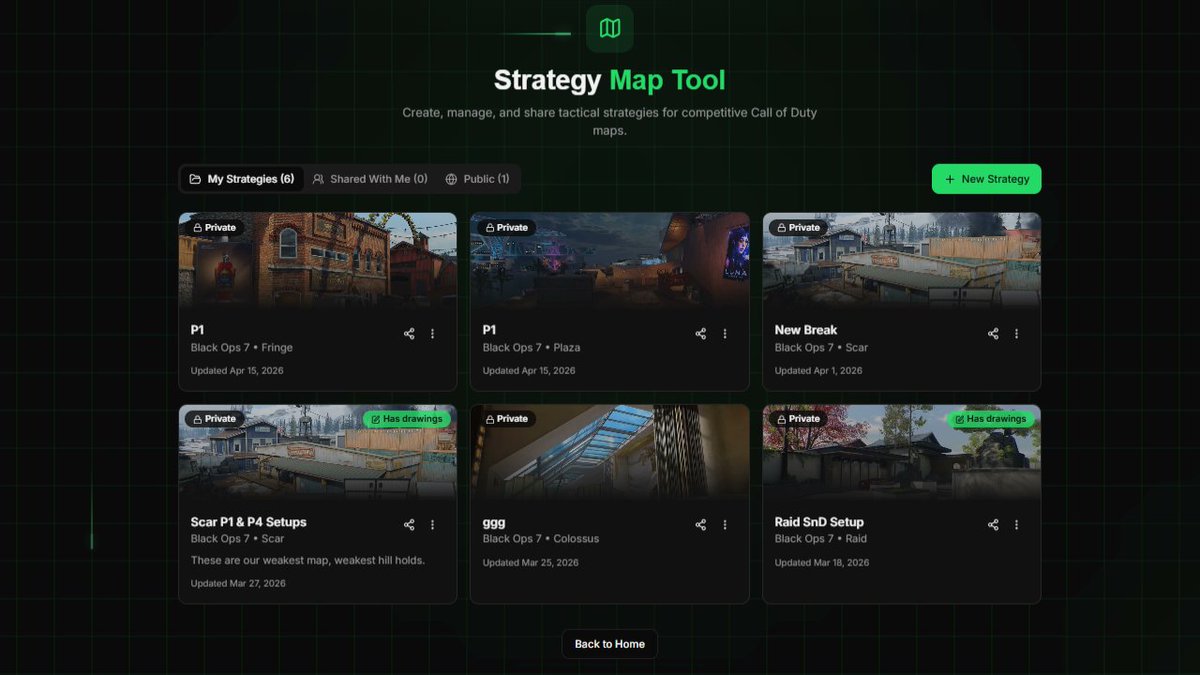Open the ggg Colossus map thumbnail
This screenshot has width=1200, height=675.
pyautogui.click(x=610, y=452)
